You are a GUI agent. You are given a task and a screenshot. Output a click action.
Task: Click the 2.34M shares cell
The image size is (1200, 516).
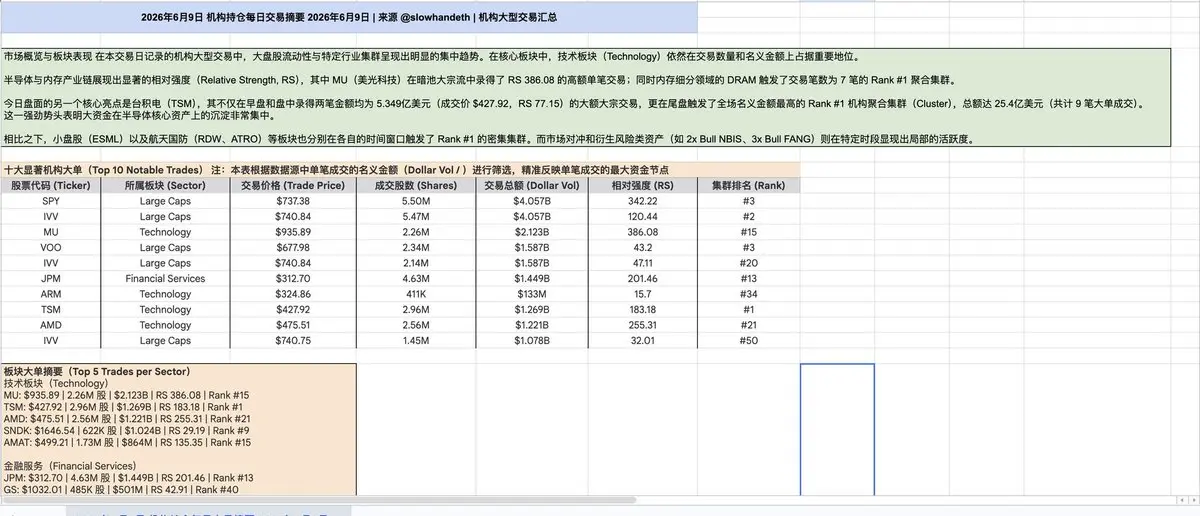(415, 247)
